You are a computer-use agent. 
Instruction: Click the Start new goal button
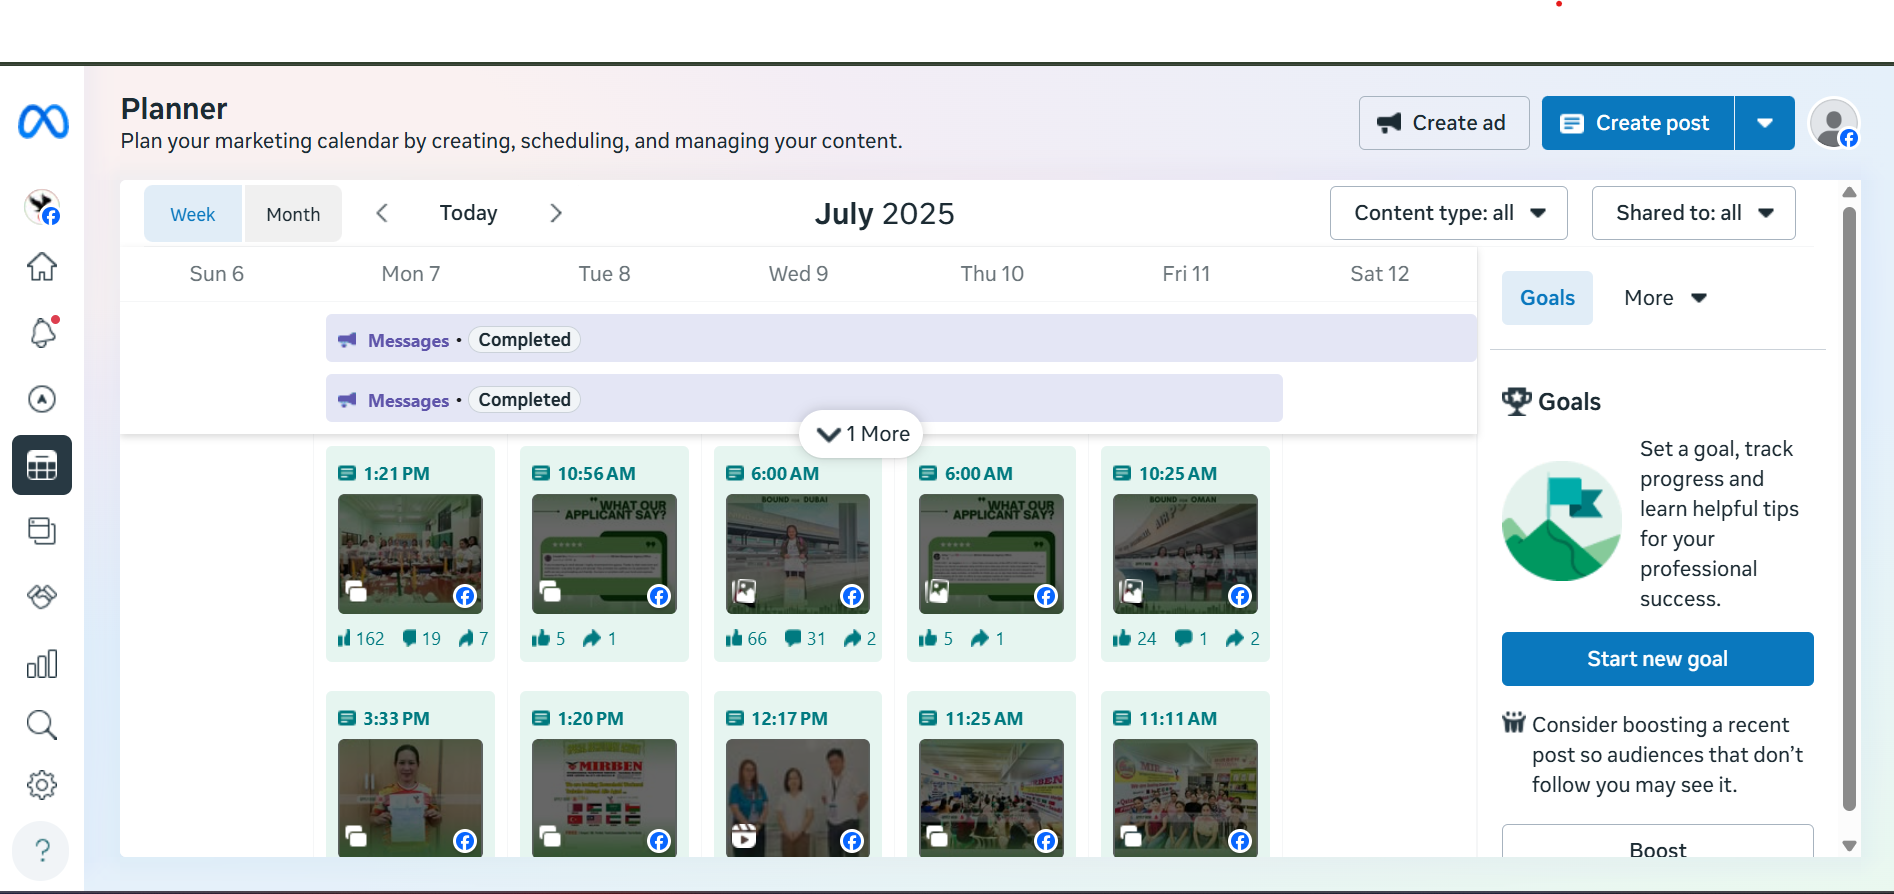coord(1657,659)
